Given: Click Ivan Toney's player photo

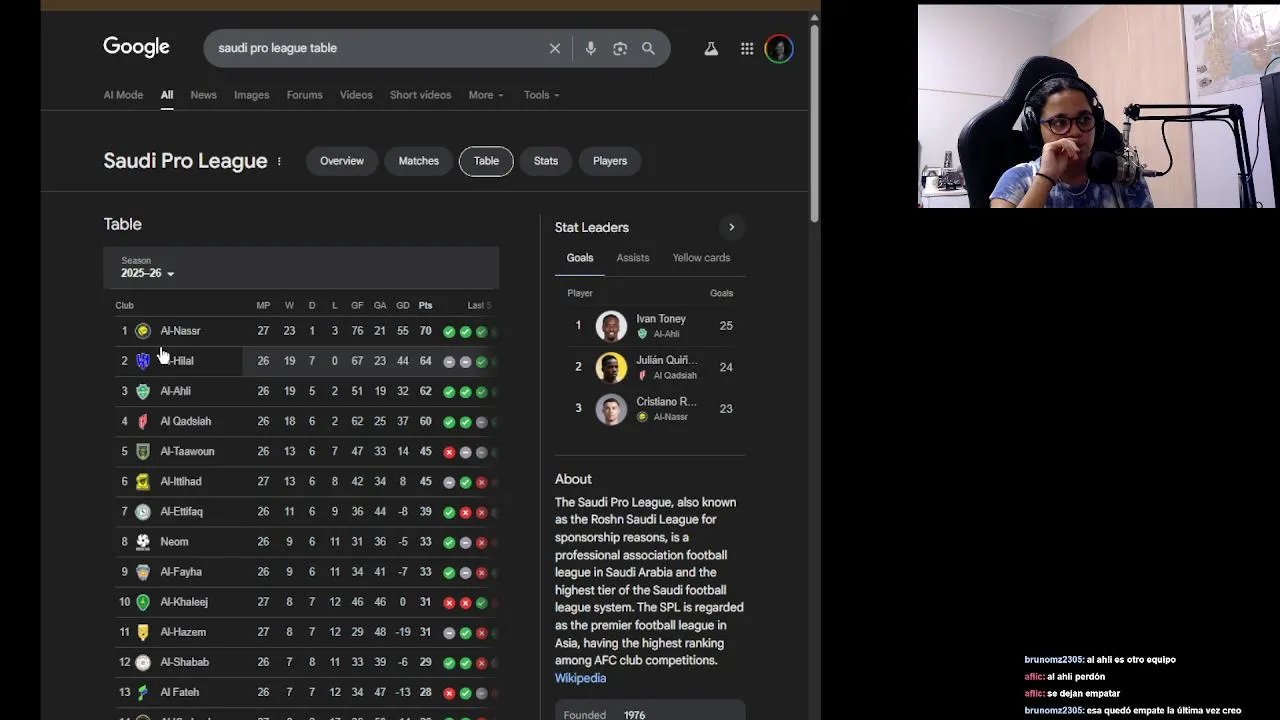Looking at the screenshot, I should pos(611,326).
